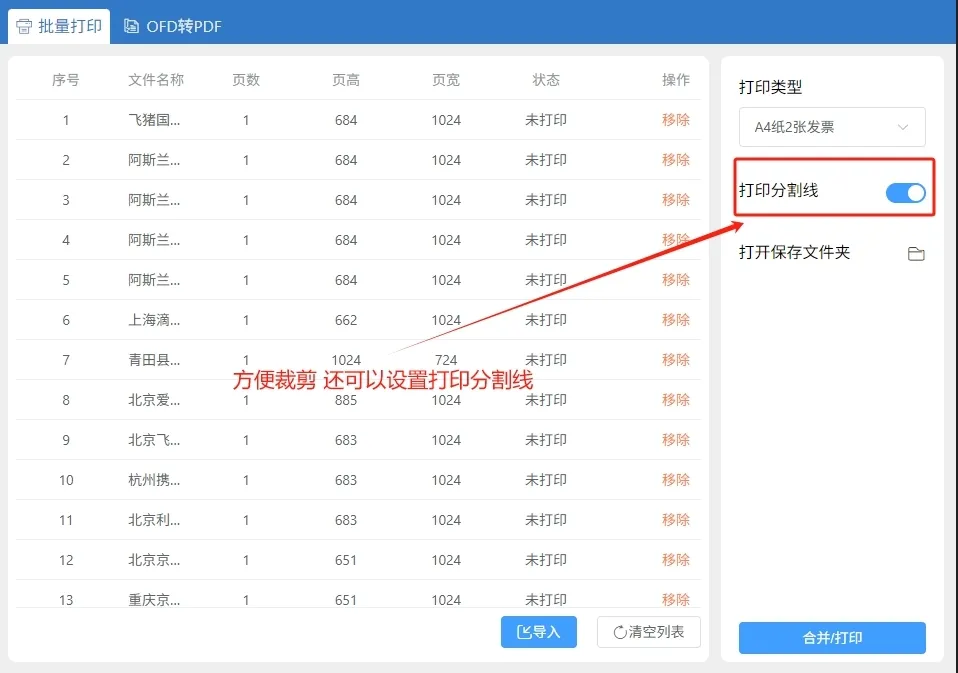
Task: Click the 页宽 column header
Action: (x=446, y=80)
